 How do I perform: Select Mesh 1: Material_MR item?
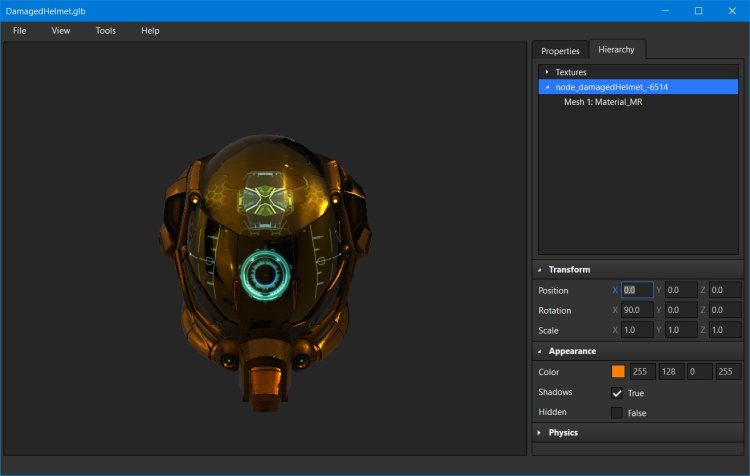click(x=602, y=102)
